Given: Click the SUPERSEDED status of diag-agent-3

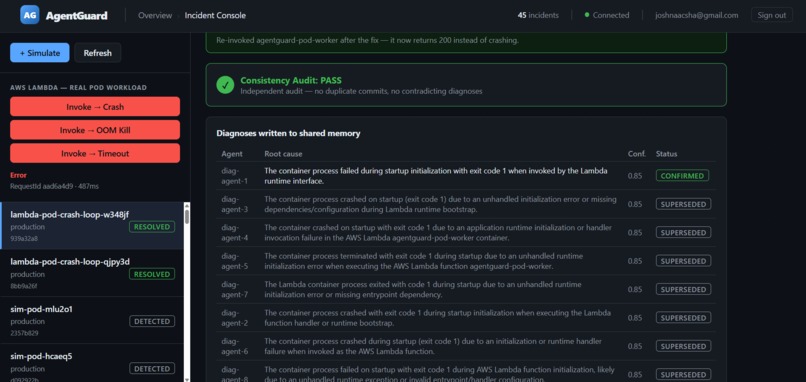Looking at the screenshot, I should pos(683,204).
